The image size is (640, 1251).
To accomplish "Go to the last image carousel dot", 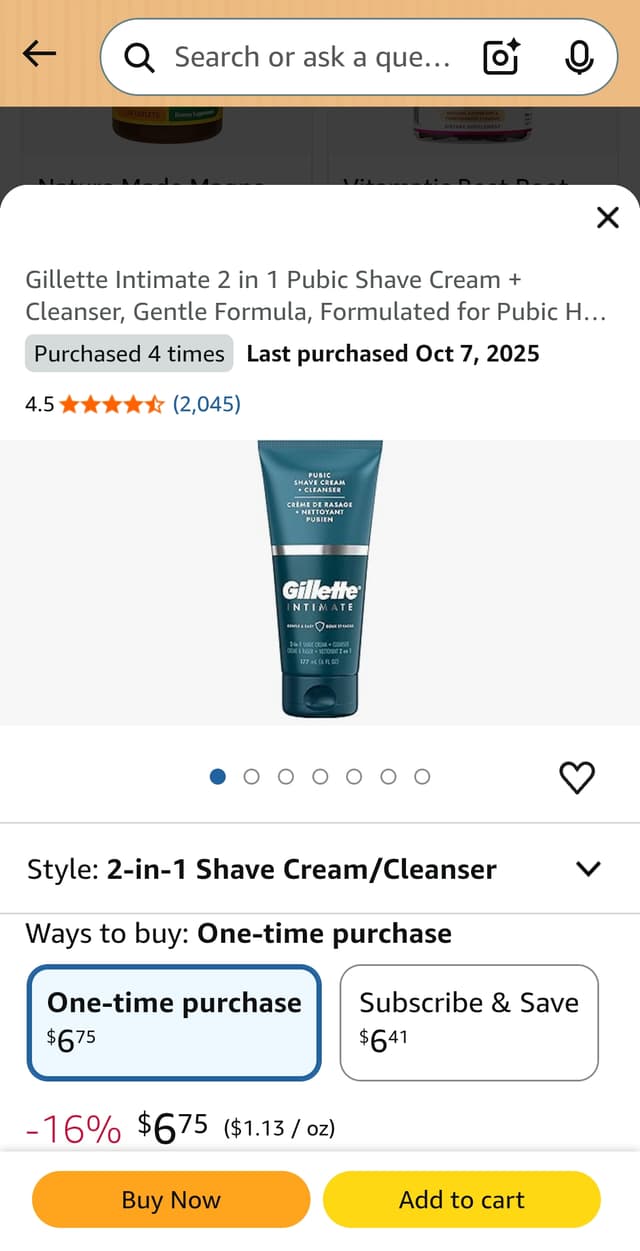I will 422,776.
